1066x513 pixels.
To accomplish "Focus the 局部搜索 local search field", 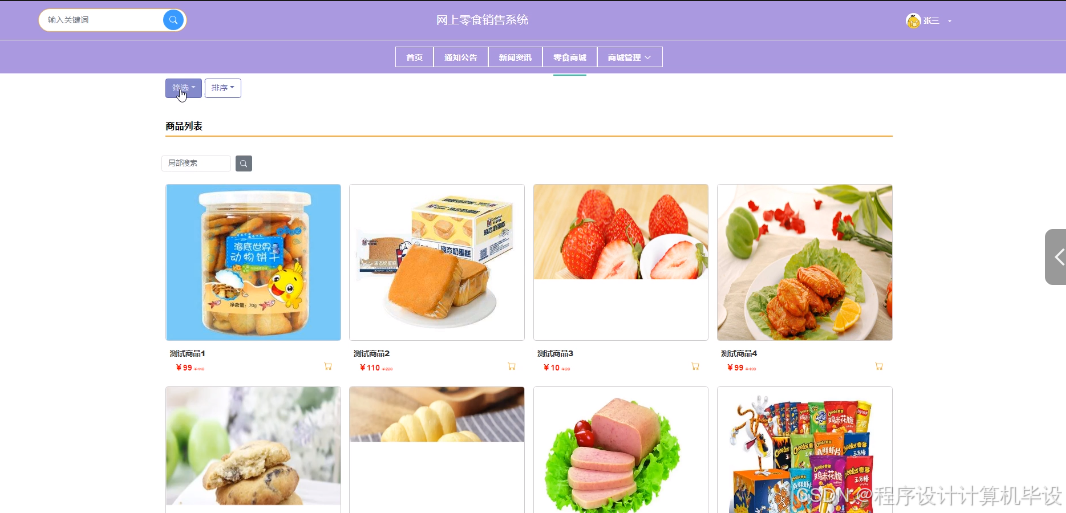I will tap(196, 164).
